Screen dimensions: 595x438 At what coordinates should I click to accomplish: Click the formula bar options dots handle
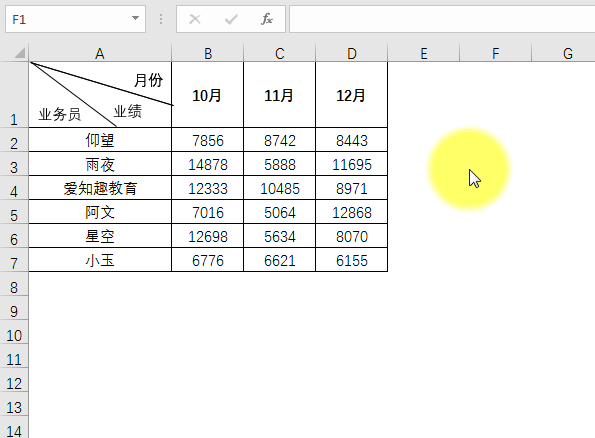click(x=161, y=19)
